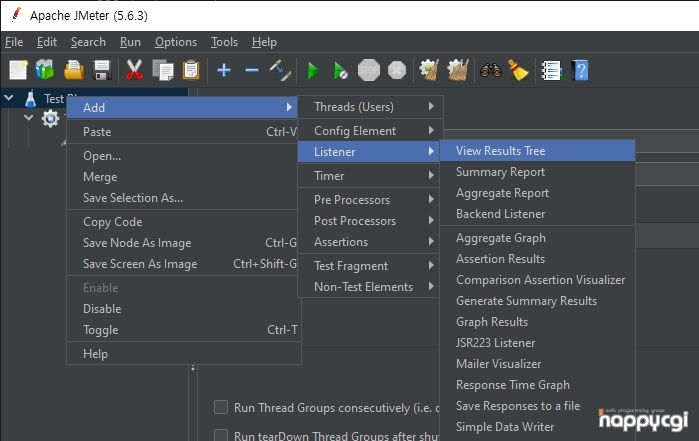Choose Summary Report listener
699x441 pixels.
click(537, 172)
